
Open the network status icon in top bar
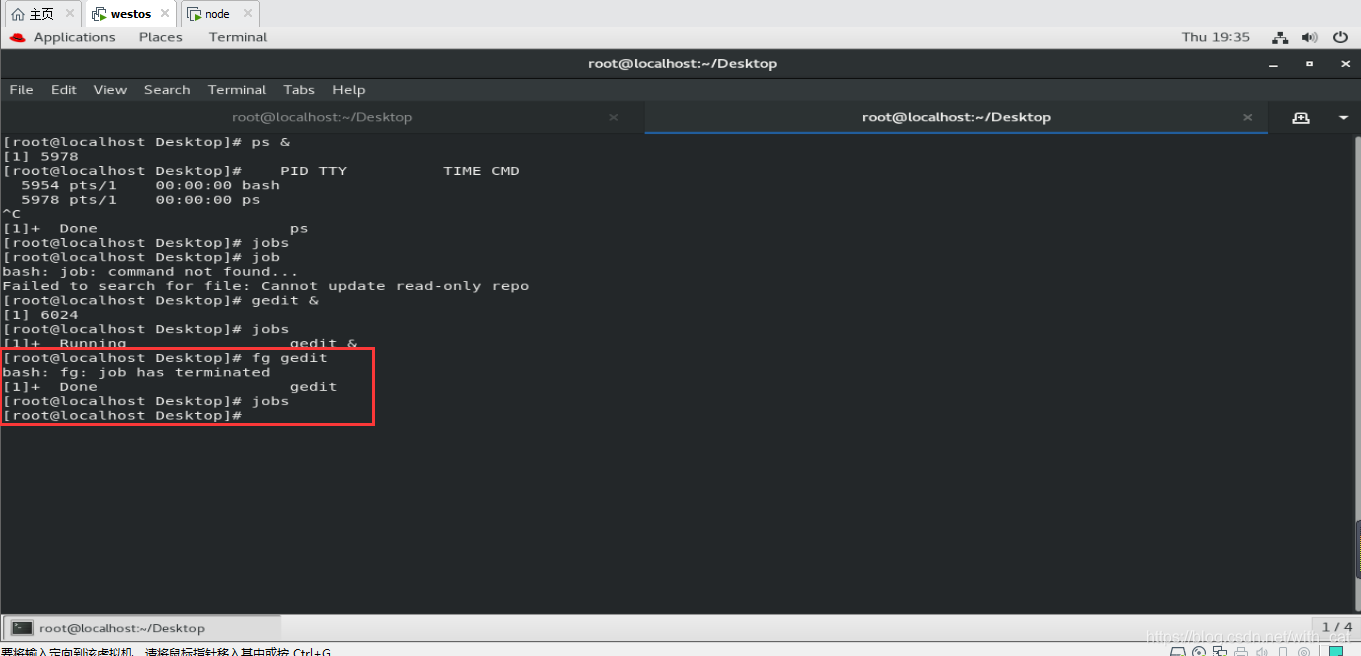pyautogui.click(x=1280, y=37)
